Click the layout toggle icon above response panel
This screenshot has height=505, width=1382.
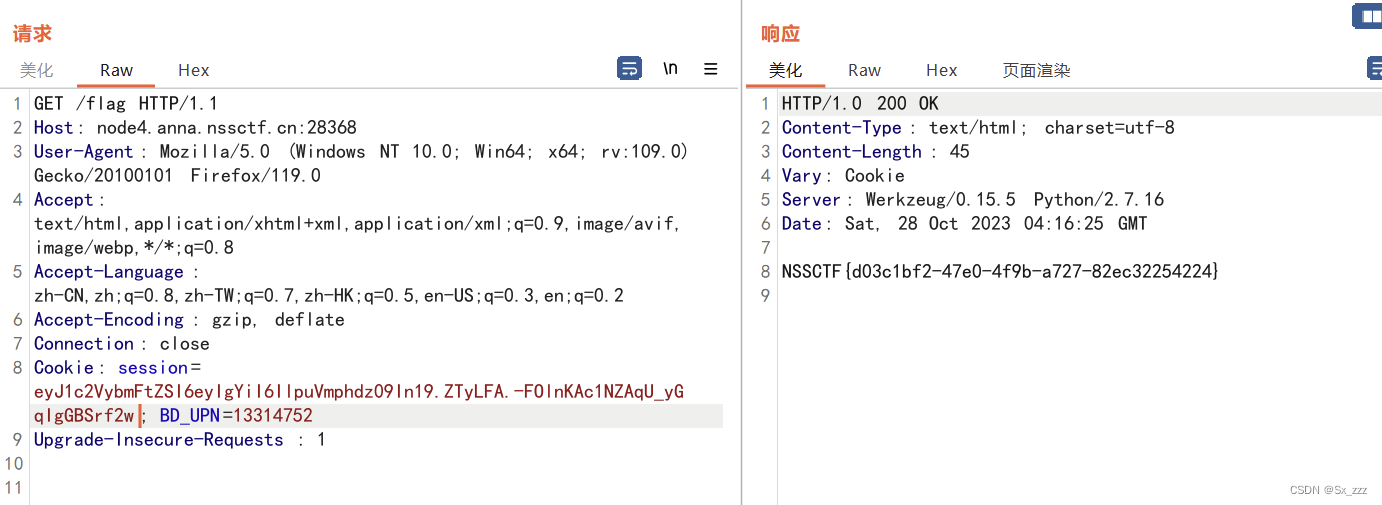tap(1367, 15)
